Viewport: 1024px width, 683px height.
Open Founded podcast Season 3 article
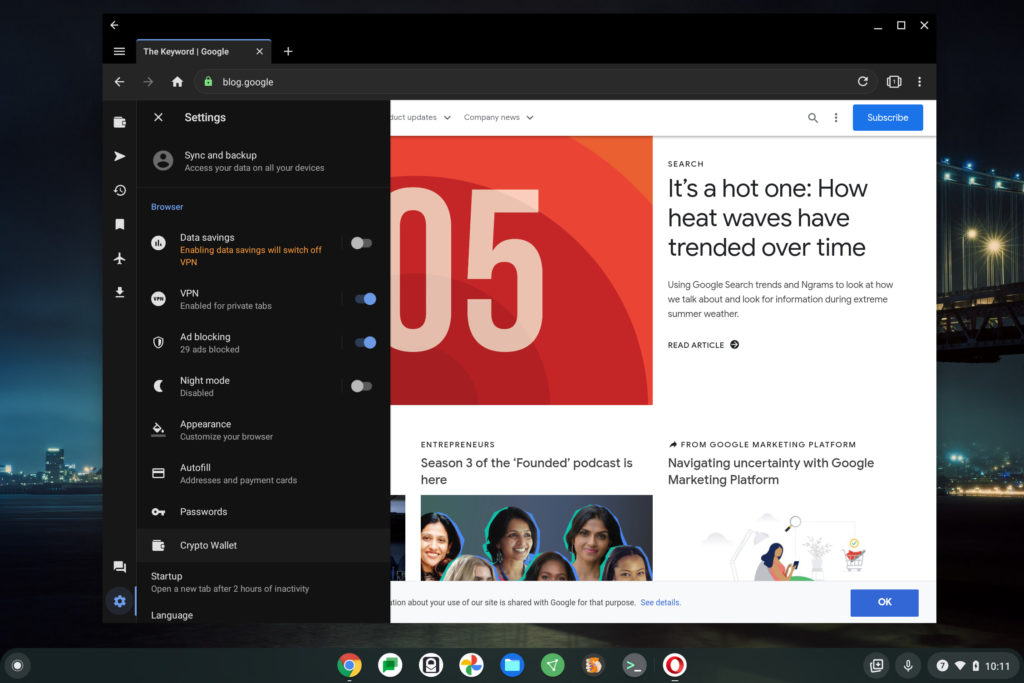point(526,471)
